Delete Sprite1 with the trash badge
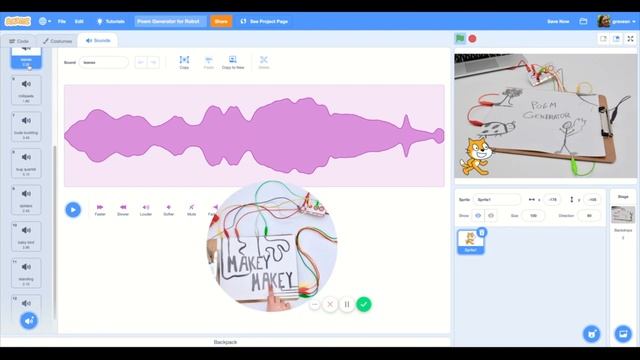 pos(482,232)
